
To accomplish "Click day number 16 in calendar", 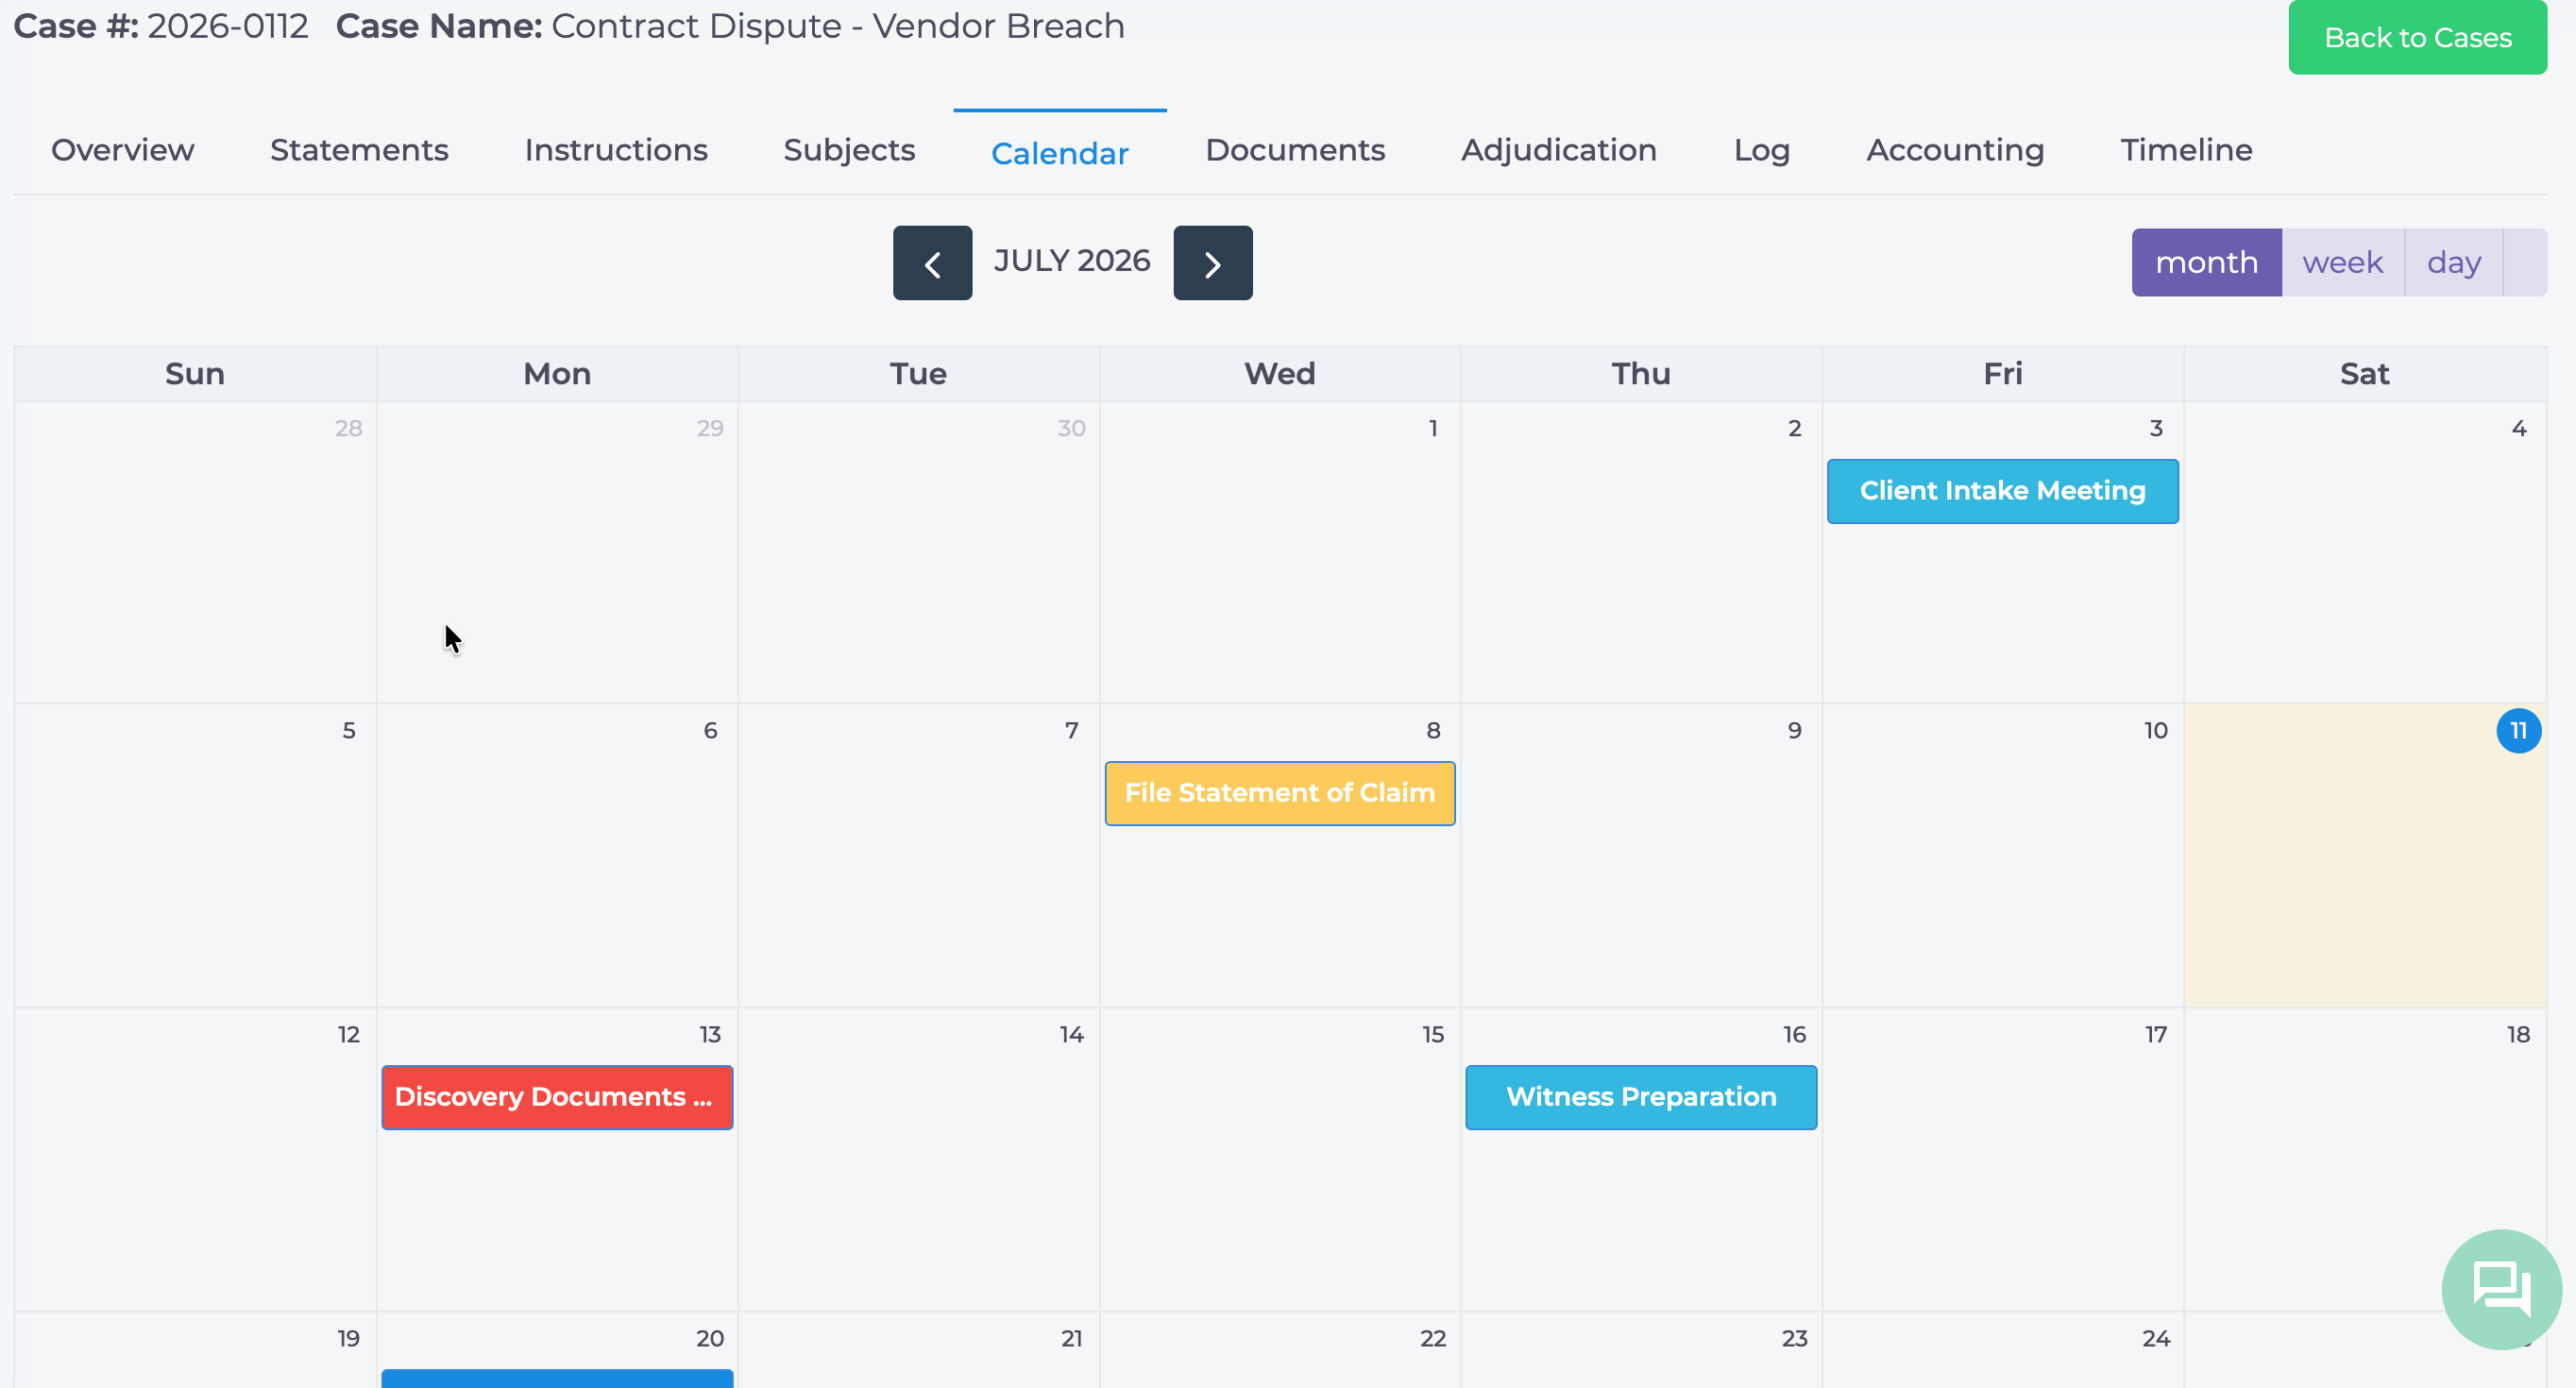I will pyautogui.click(x=1793, y=1035).
